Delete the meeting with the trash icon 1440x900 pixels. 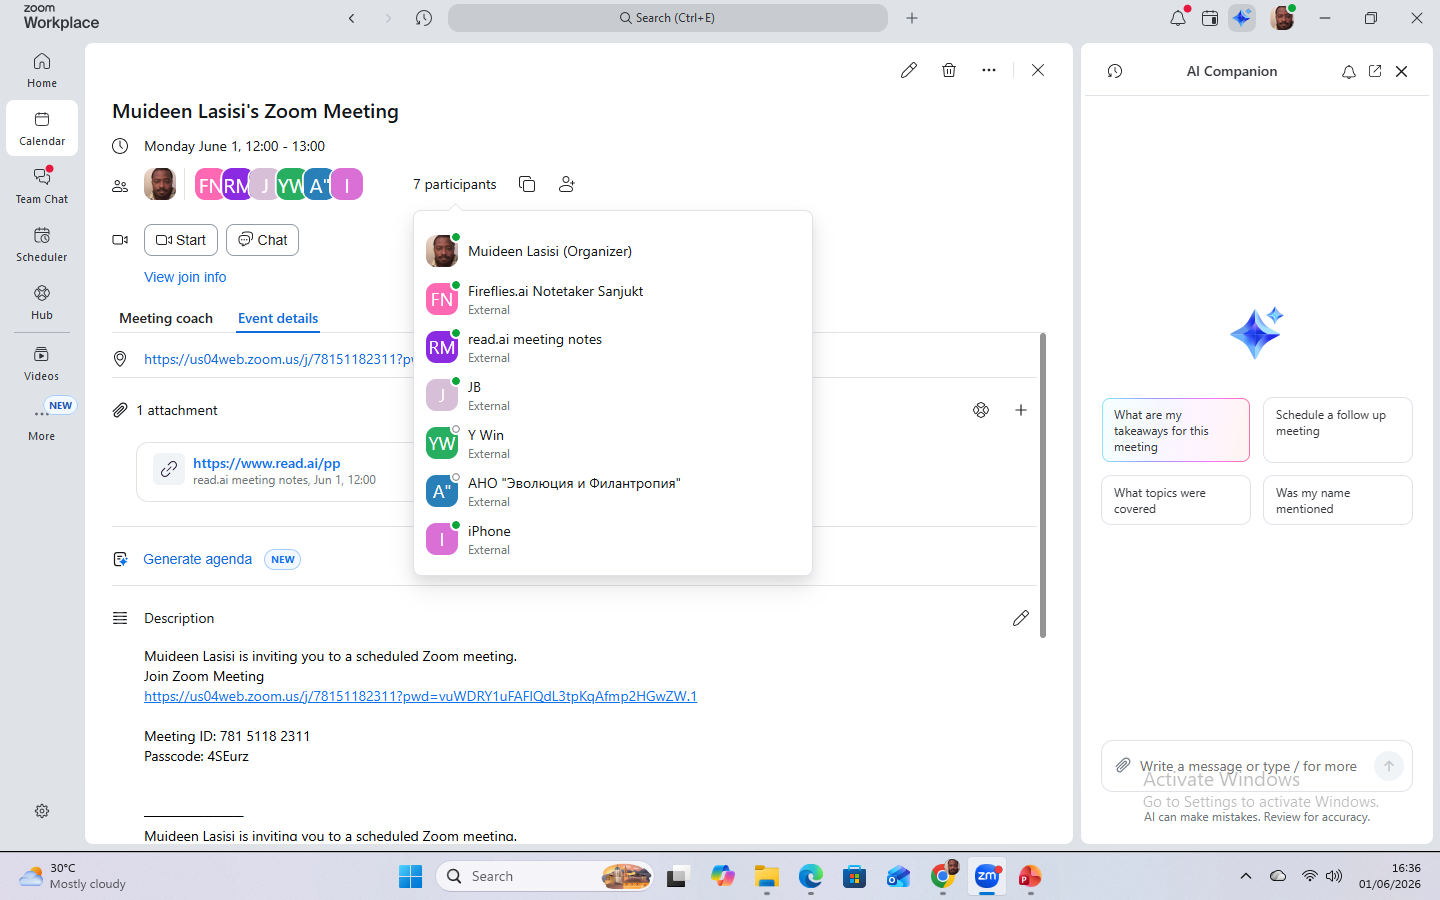(949, 70)
